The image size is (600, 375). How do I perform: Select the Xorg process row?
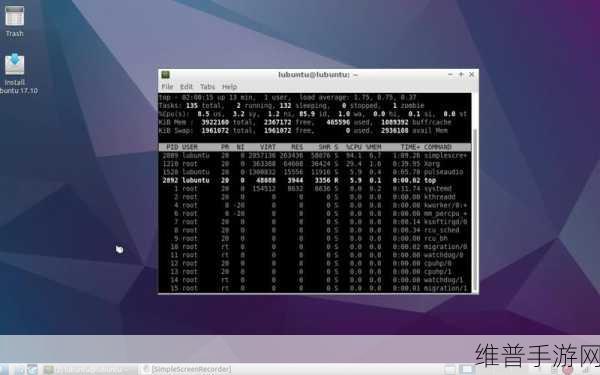tap(315, 164)
